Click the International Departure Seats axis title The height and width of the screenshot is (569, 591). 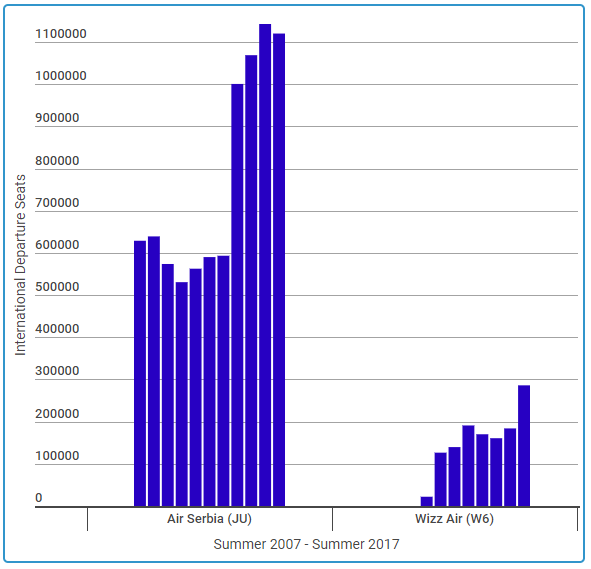[x=20, y=265]
